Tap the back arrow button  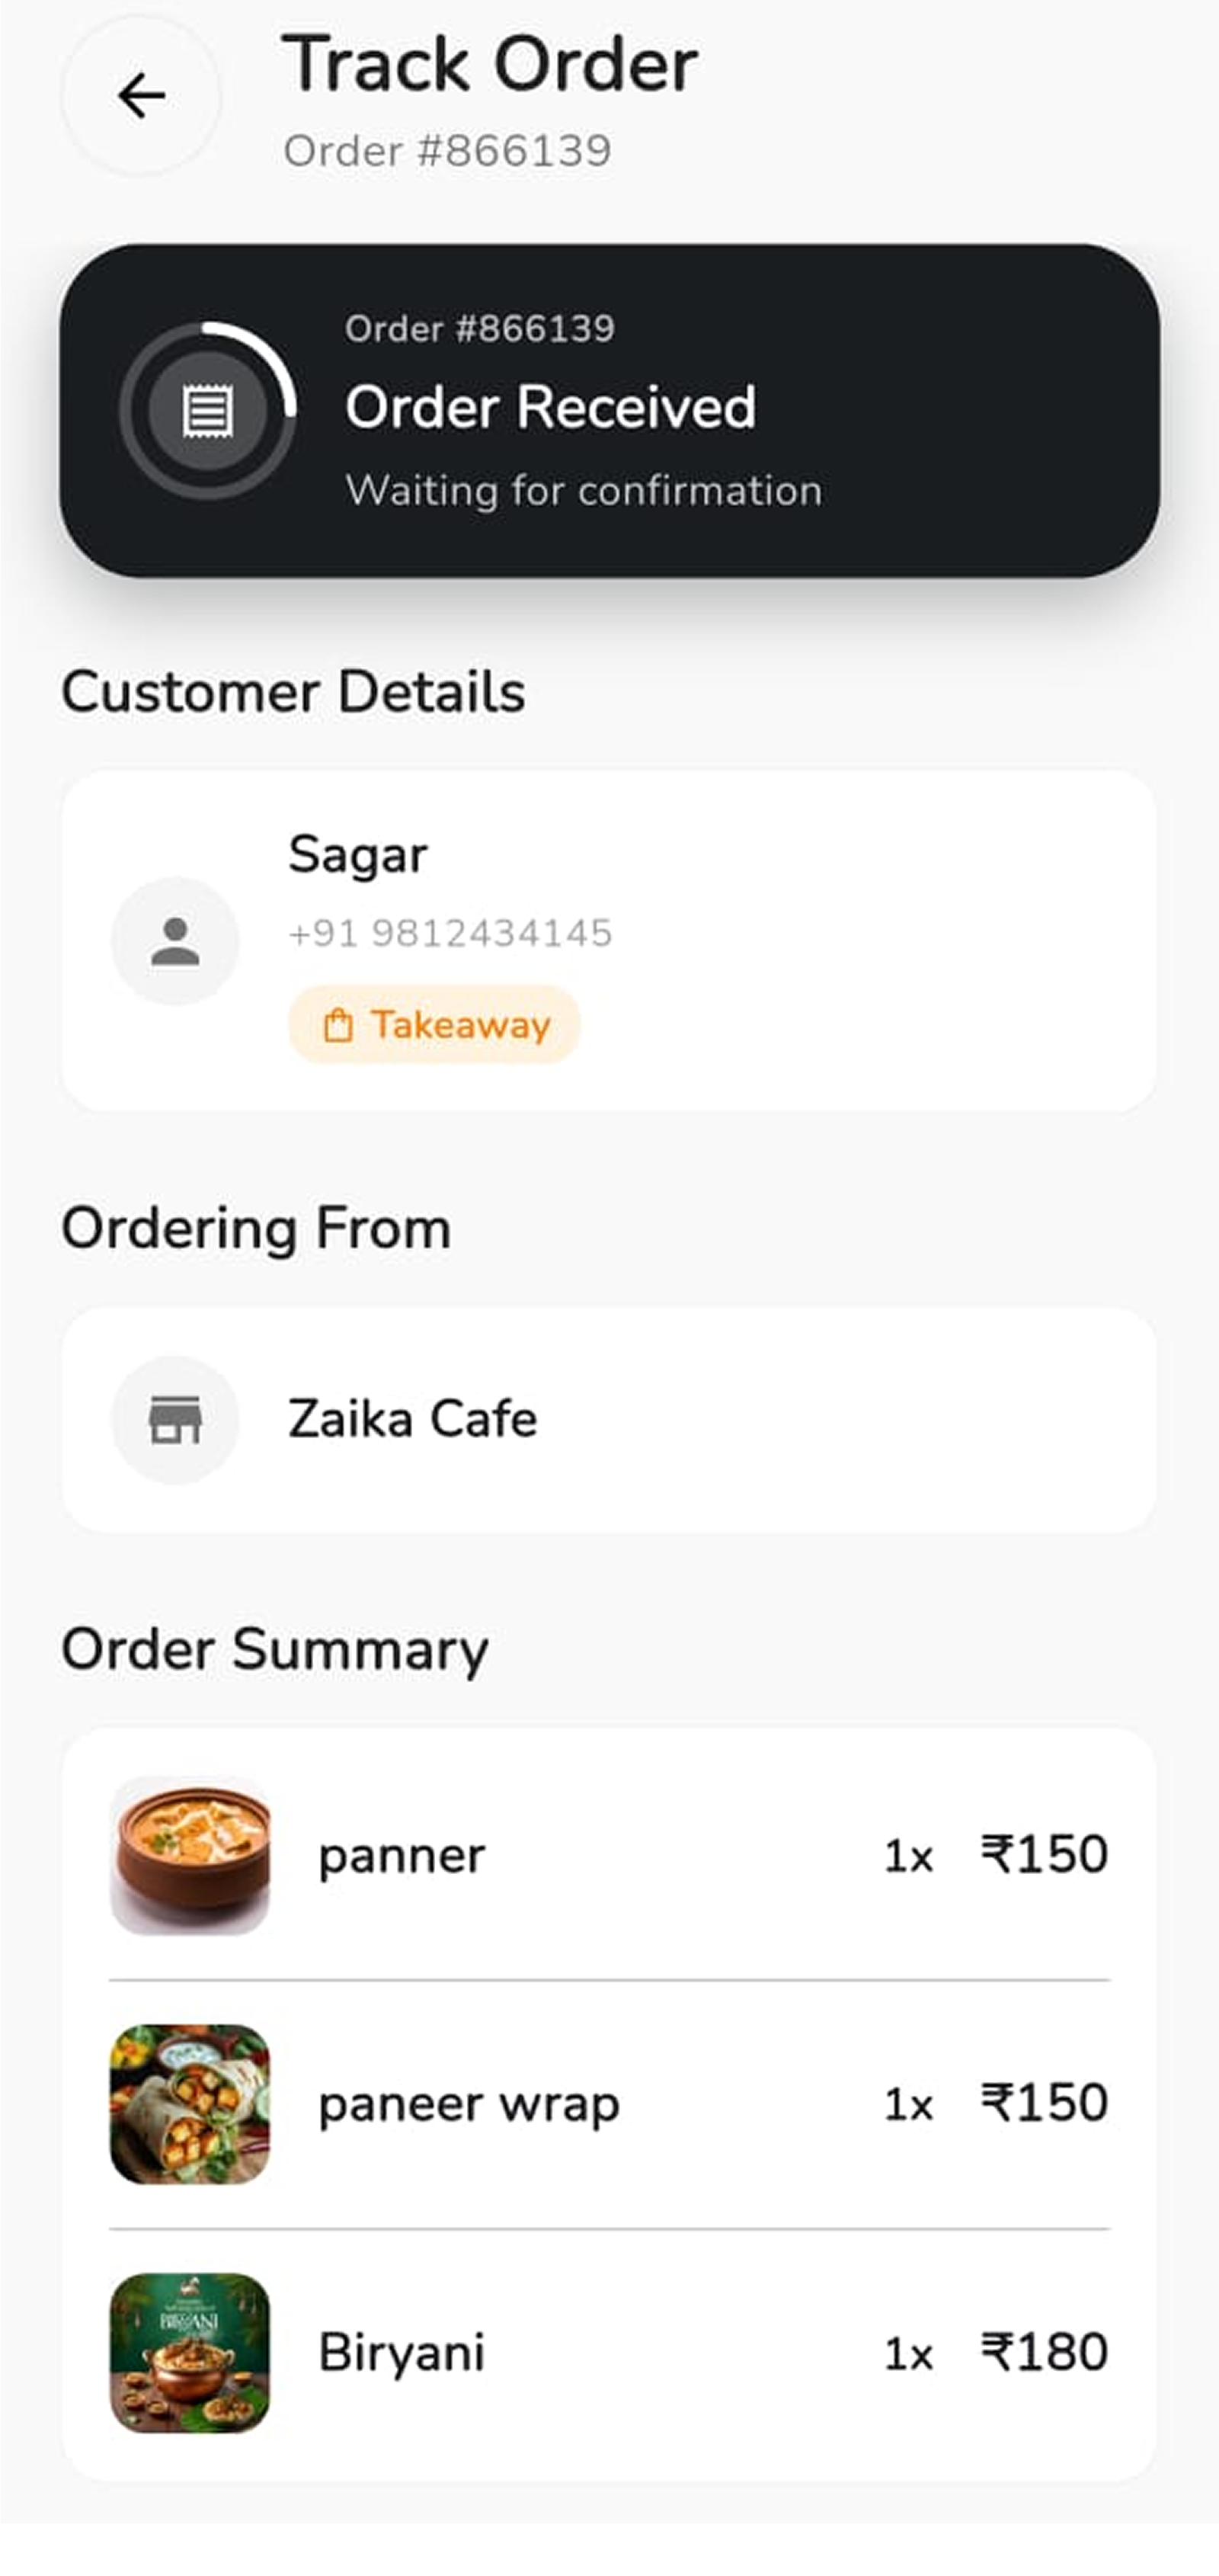tap(141, 97)
